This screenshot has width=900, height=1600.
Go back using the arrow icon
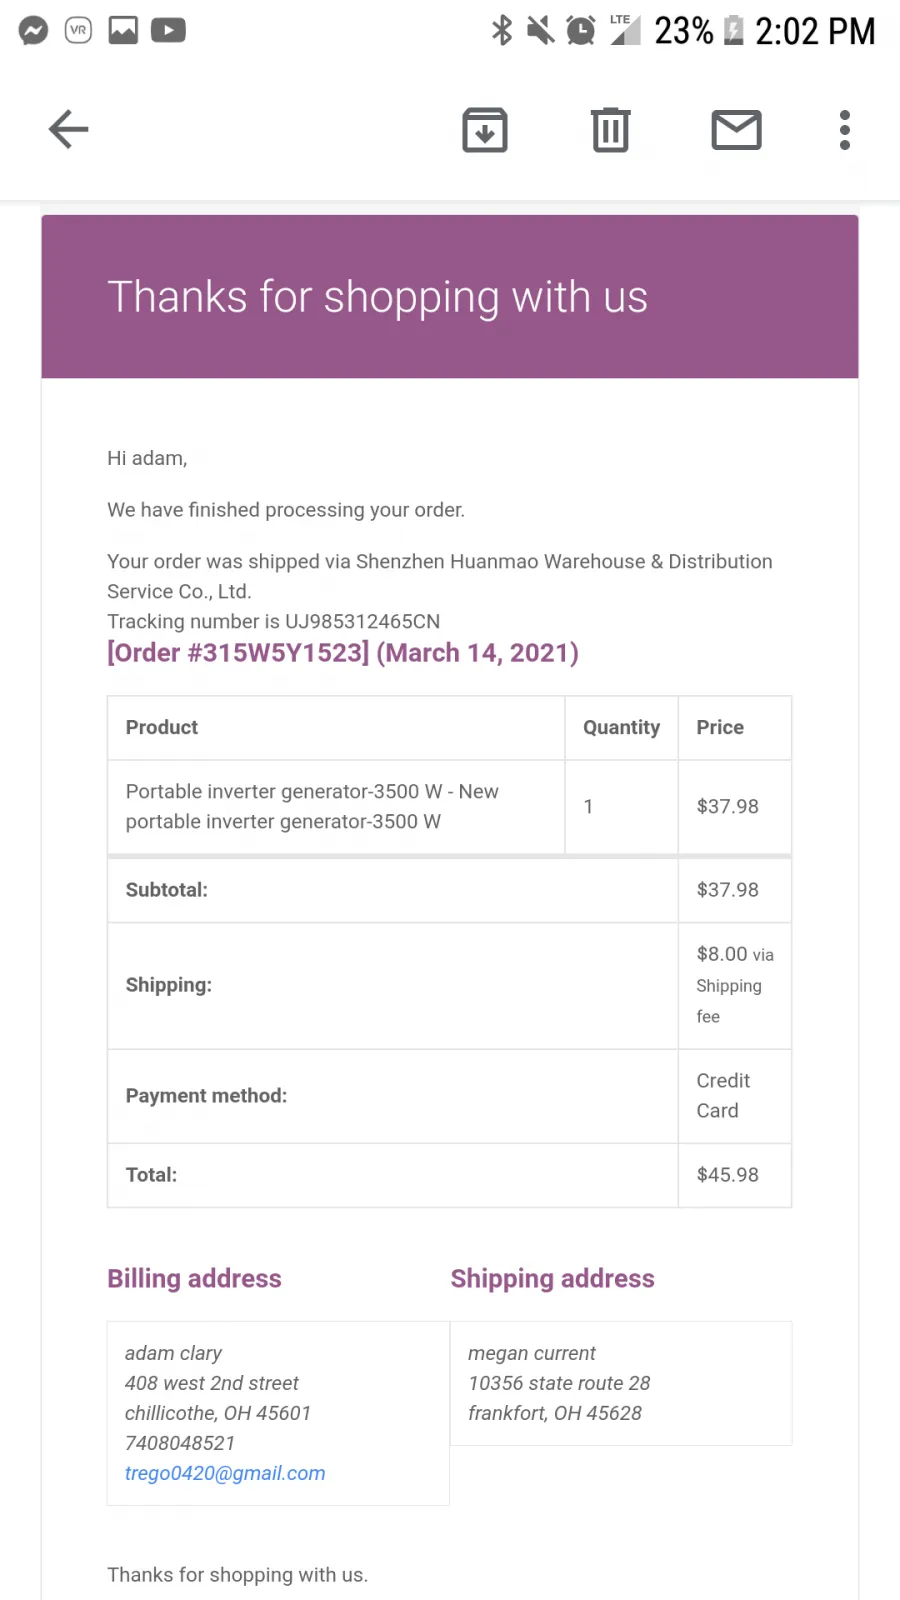69,130
